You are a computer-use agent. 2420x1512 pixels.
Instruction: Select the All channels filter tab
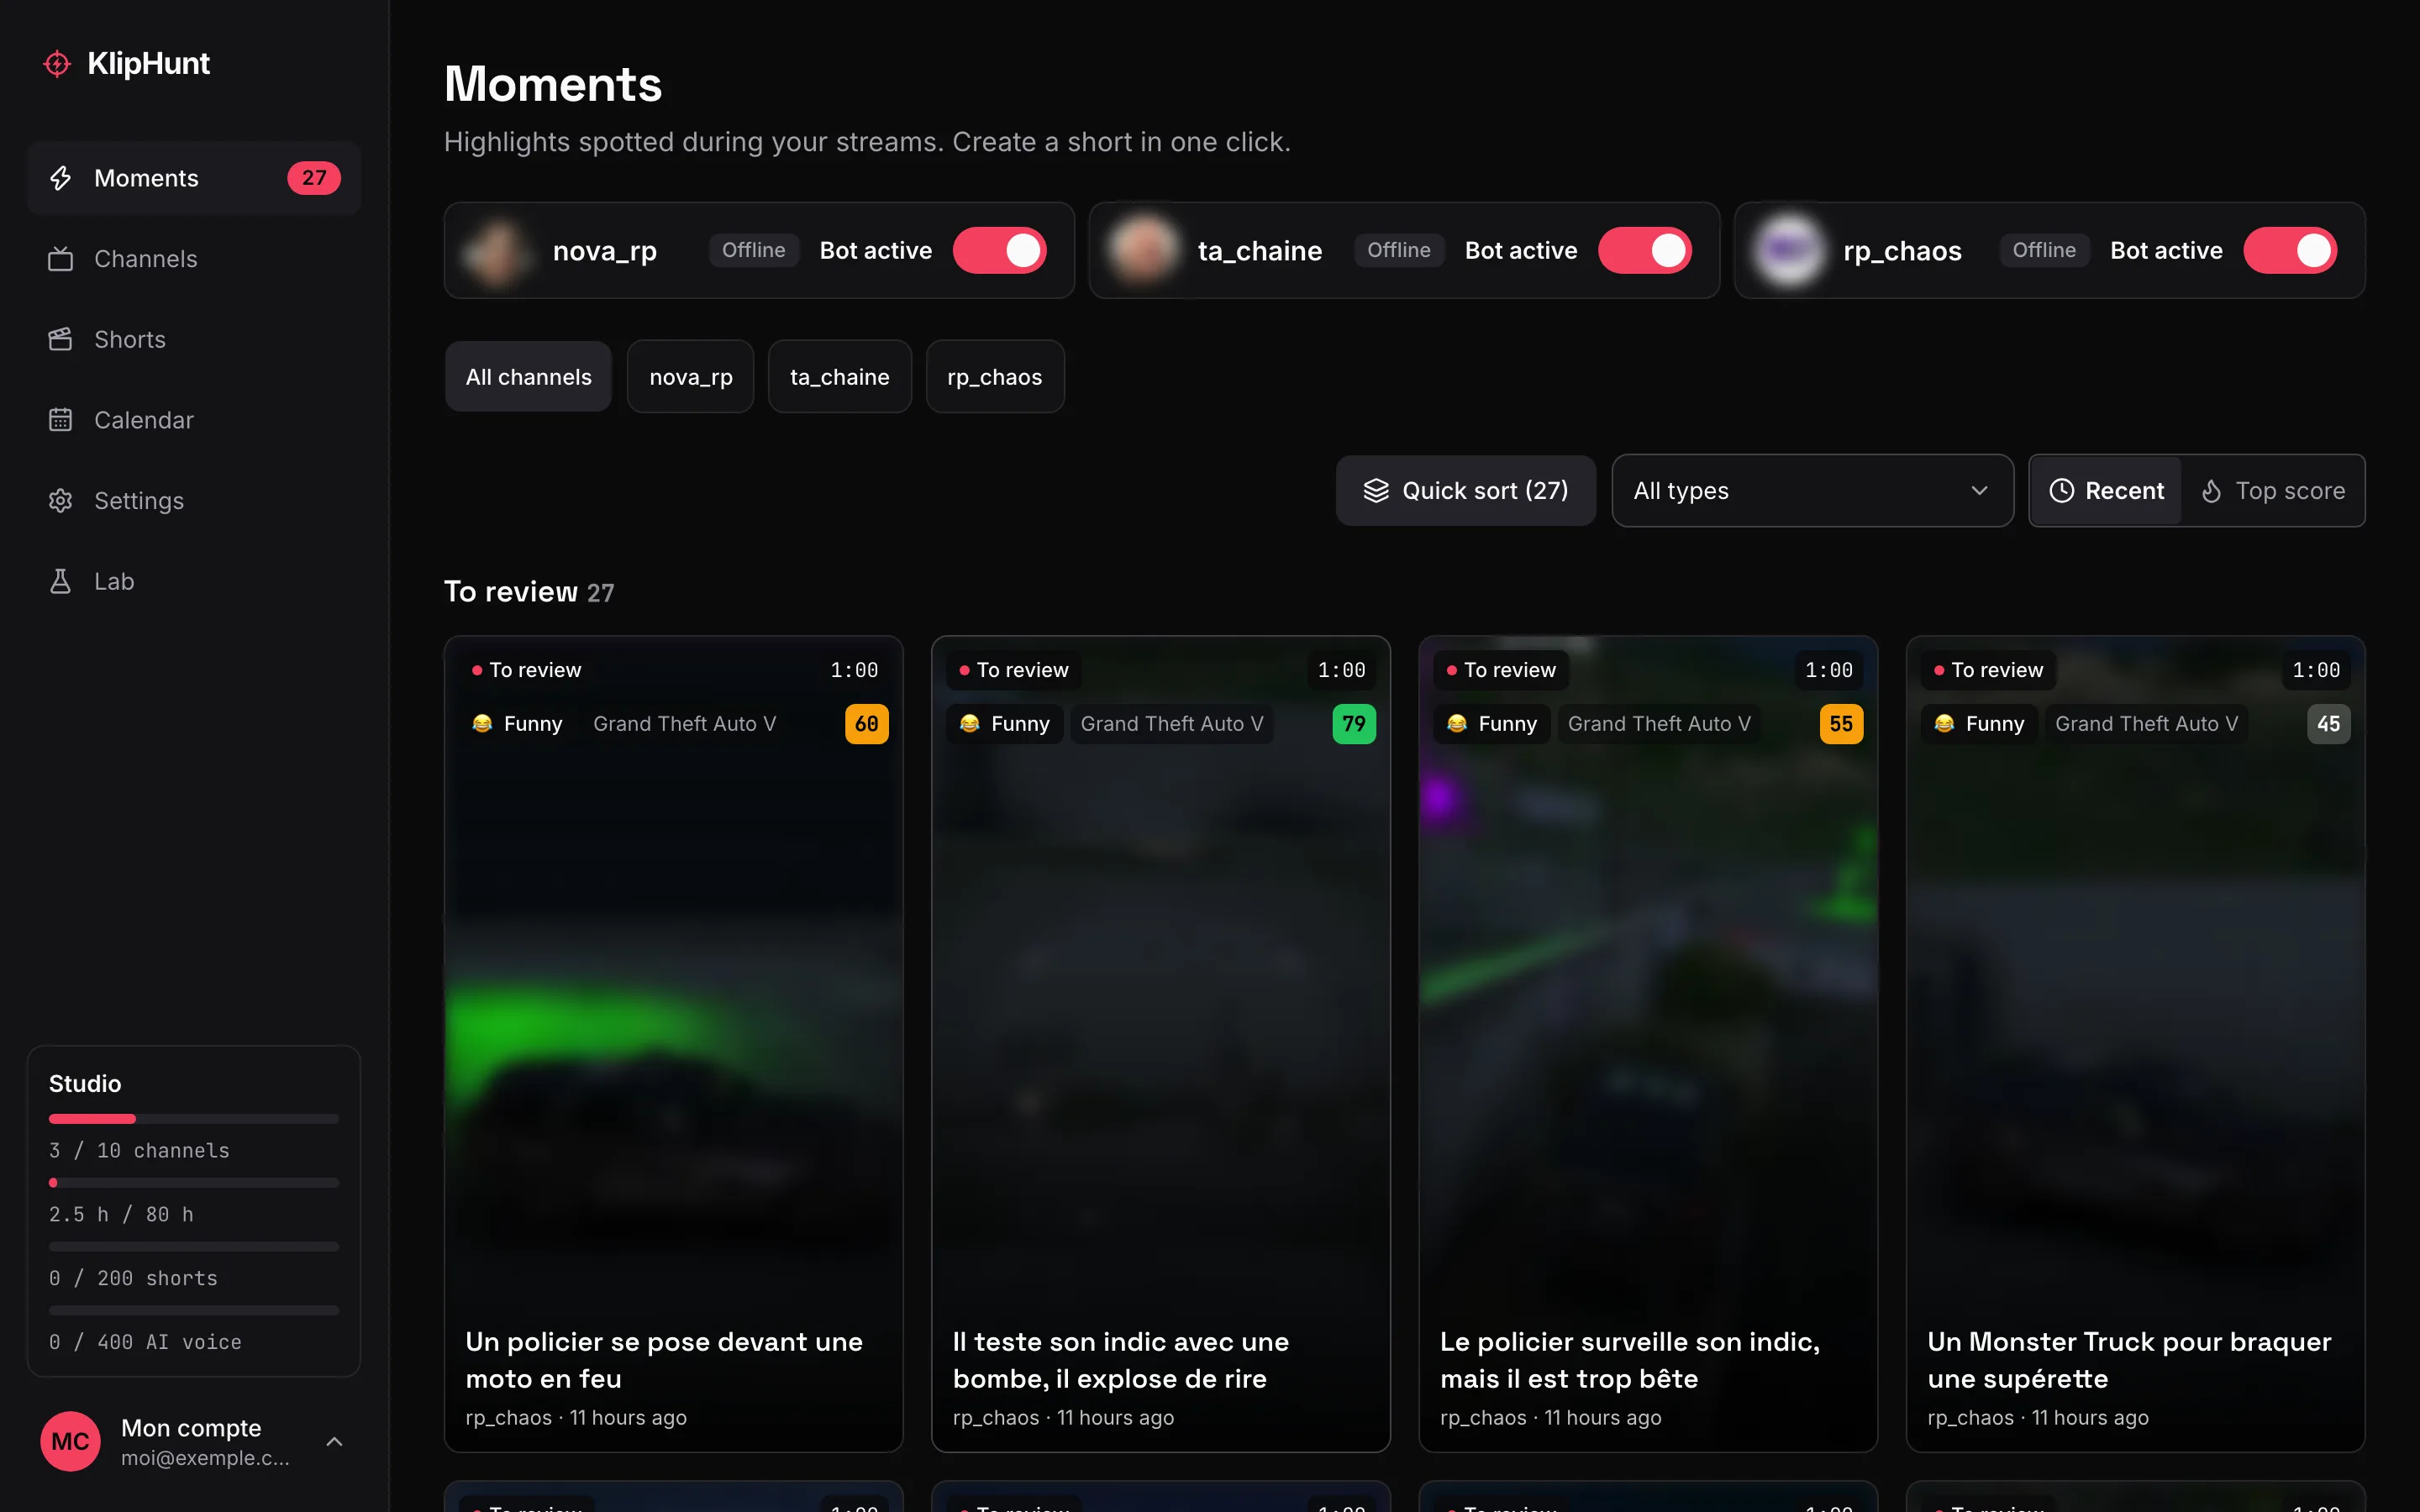528,377
